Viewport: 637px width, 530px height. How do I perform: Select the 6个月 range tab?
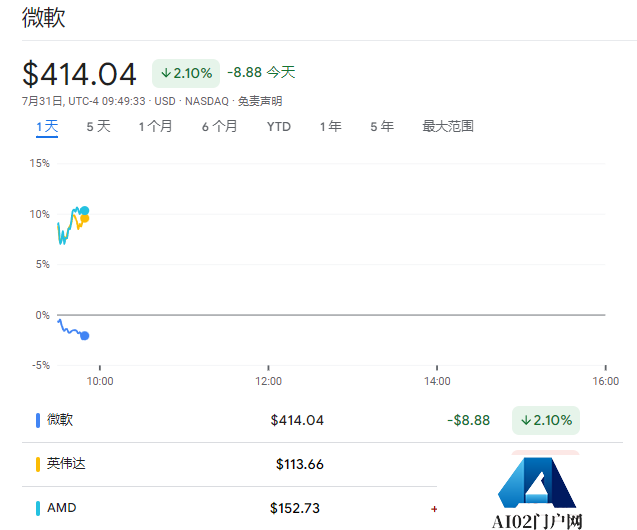(220, 127)
